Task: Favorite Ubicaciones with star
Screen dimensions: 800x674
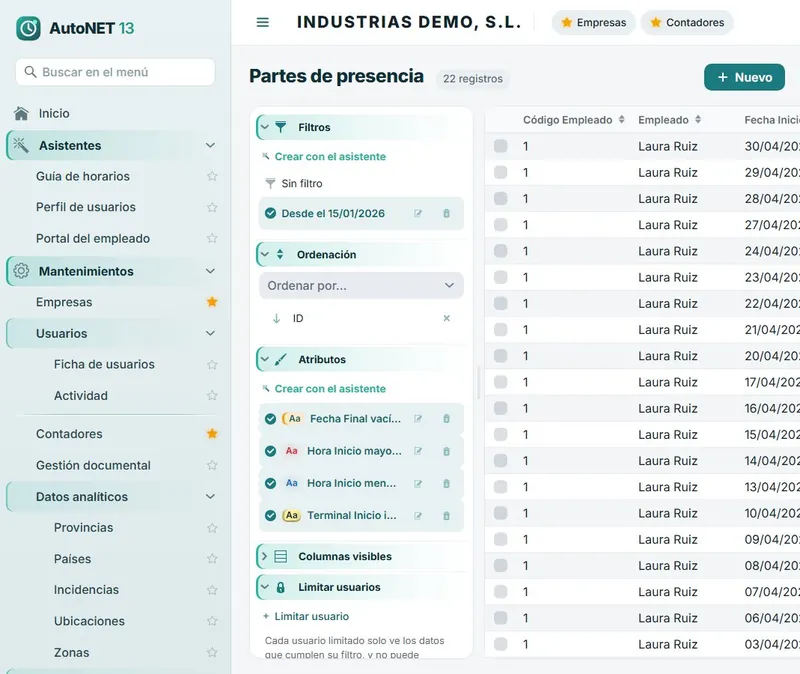Action: (212, 621)
